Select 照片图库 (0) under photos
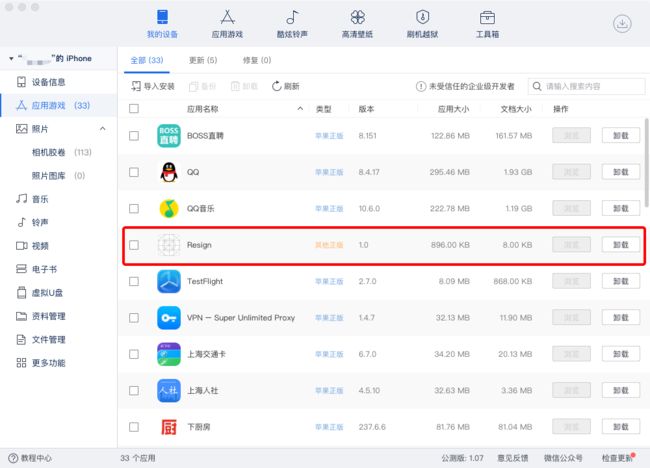650x468 pixels. click(58, 176)
